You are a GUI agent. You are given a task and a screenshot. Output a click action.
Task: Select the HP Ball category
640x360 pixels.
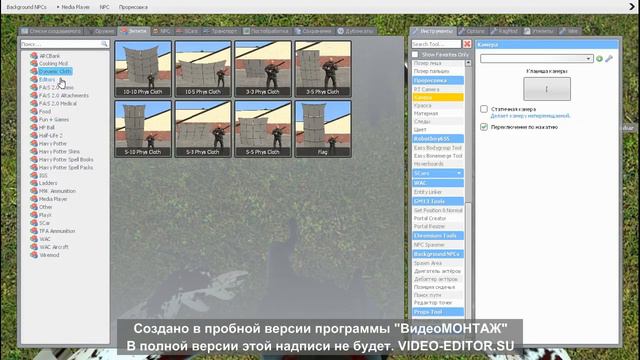47,127
